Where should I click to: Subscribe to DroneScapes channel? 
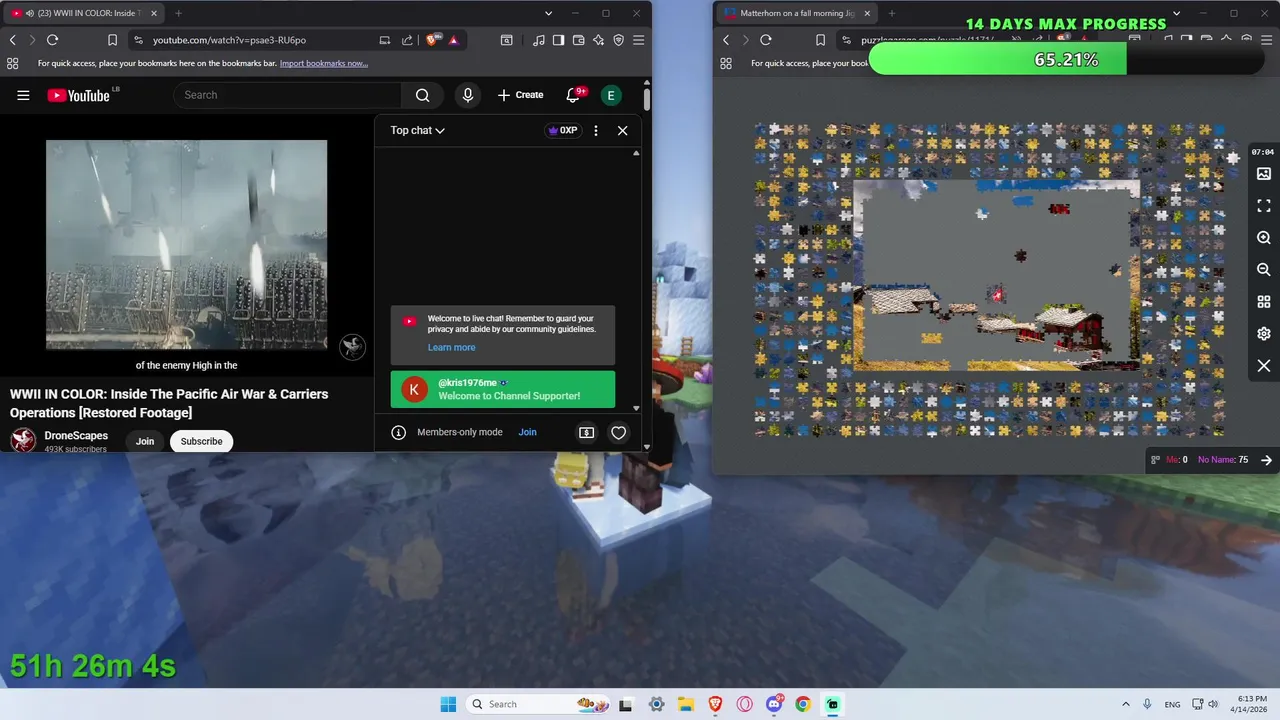(x=201, y=441)
